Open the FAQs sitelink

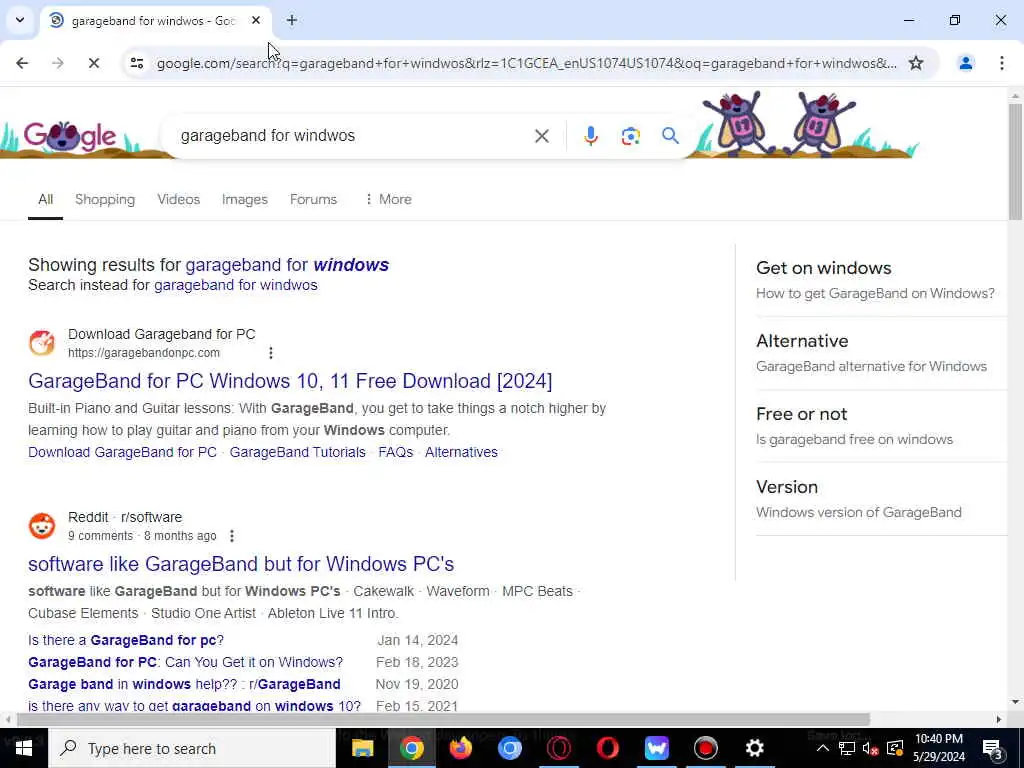click(396, 452)
